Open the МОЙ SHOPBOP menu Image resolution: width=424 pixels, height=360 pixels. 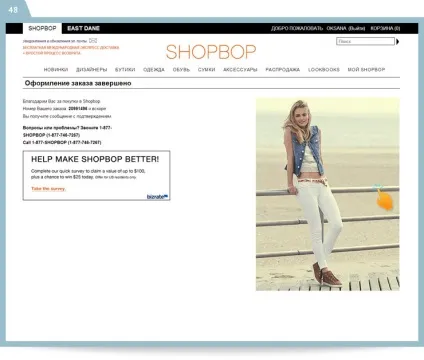(x=366, y=70)
